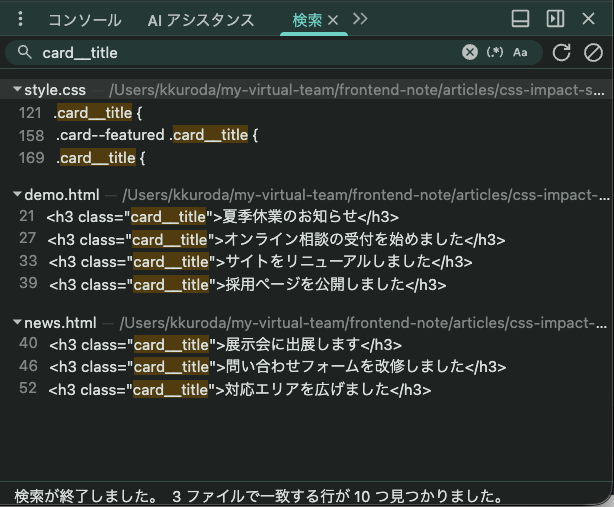The width and height of the screenshot is (614, 507).
Task: Clear the search results with the circle-slash icon
Action: [x=593, y=53]
